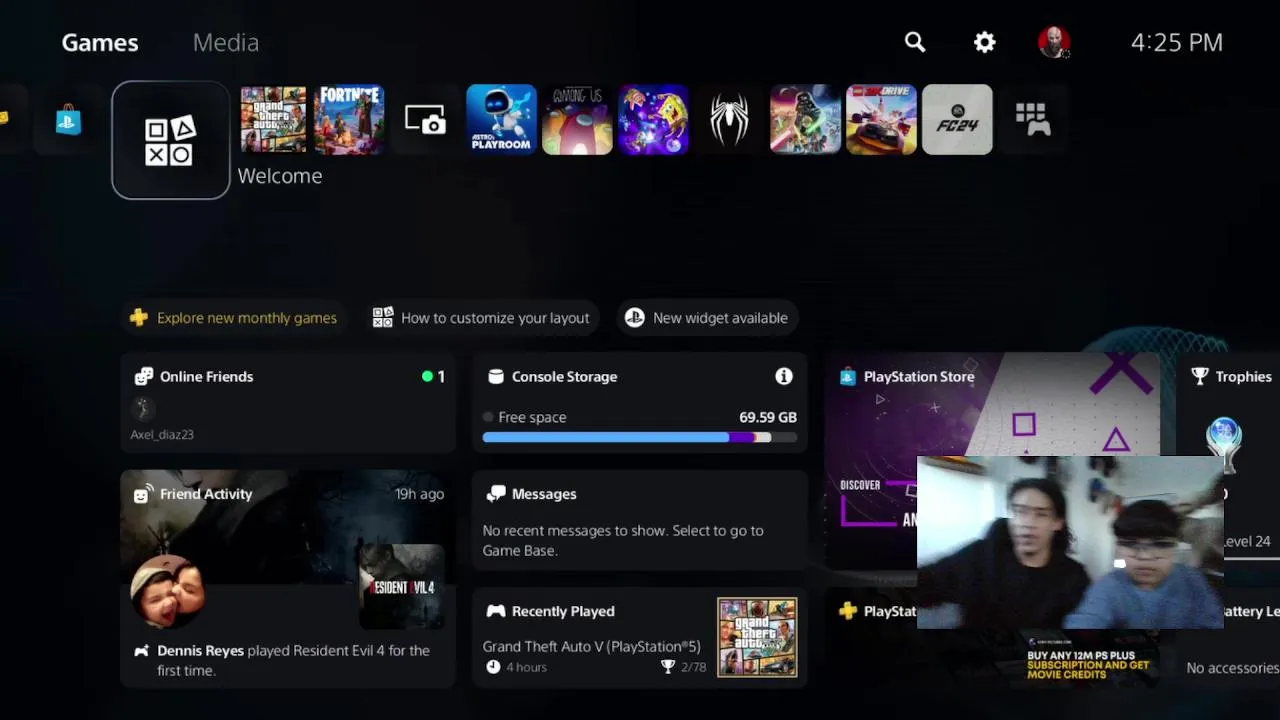Select Explore new monthly games
Screen dimensions: 1280x720
234,318
